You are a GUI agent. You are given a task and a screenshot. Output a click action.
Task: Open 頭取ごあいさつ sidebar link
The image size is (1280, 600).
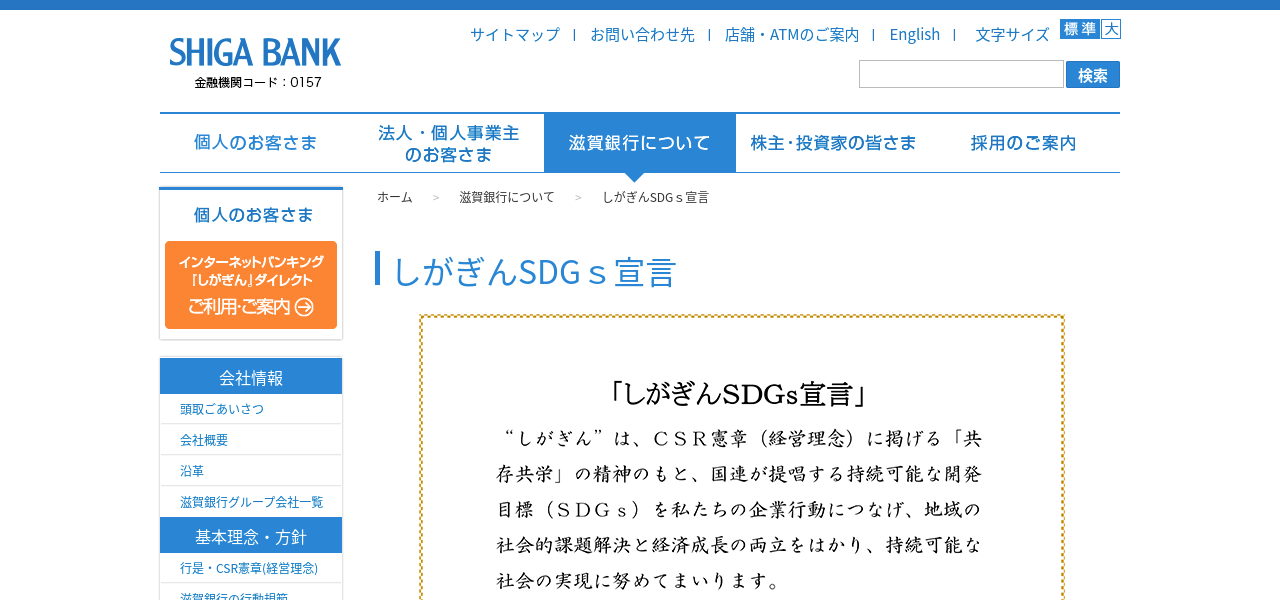coord(222,409)
